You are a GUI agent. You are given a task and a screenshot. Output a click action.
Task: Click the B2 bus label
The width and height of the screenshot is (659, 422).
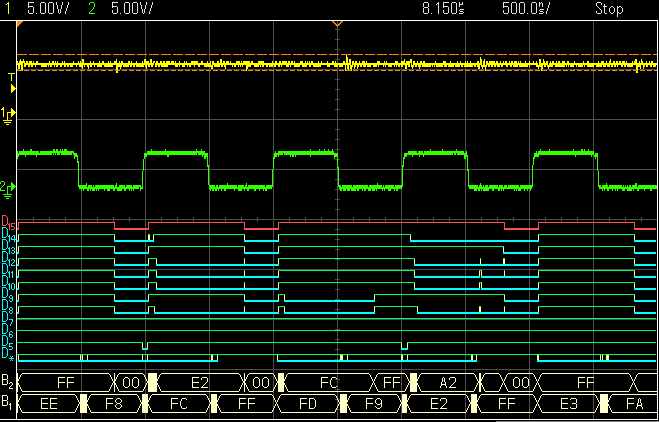(8, 382)
